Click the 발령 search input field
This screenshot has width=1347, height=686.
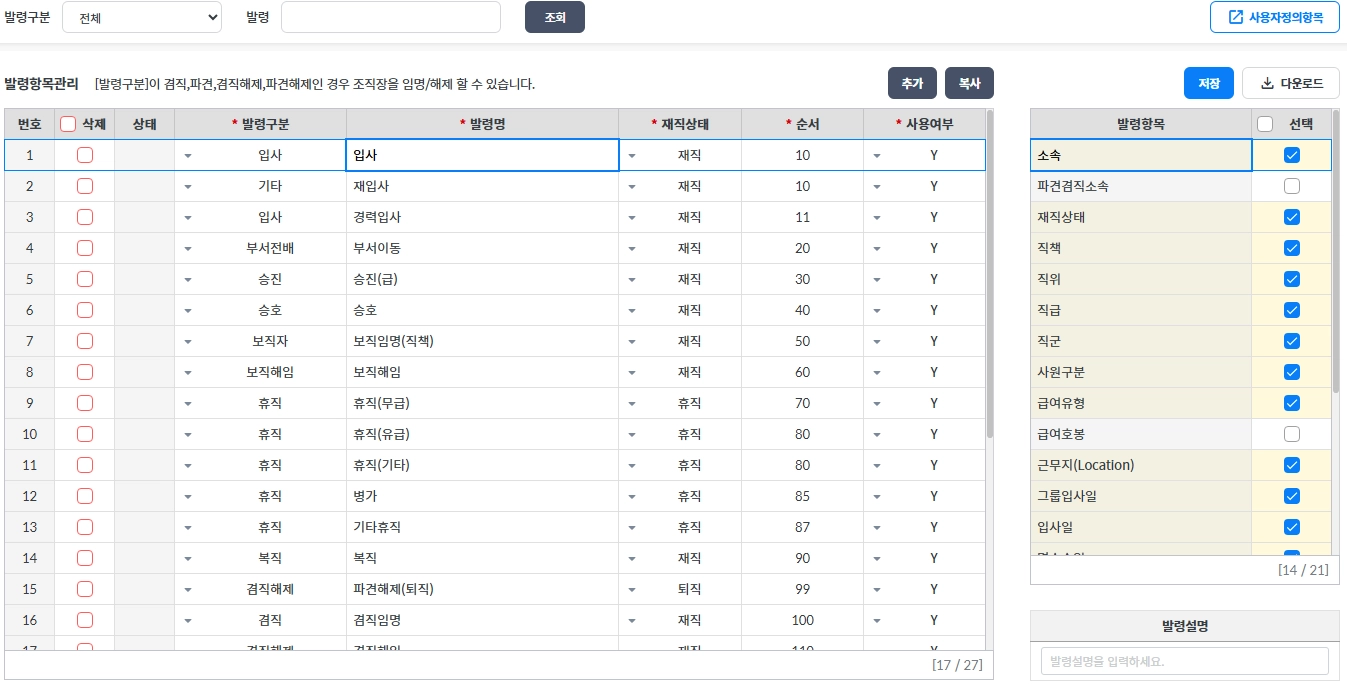(x=390, y=17)
